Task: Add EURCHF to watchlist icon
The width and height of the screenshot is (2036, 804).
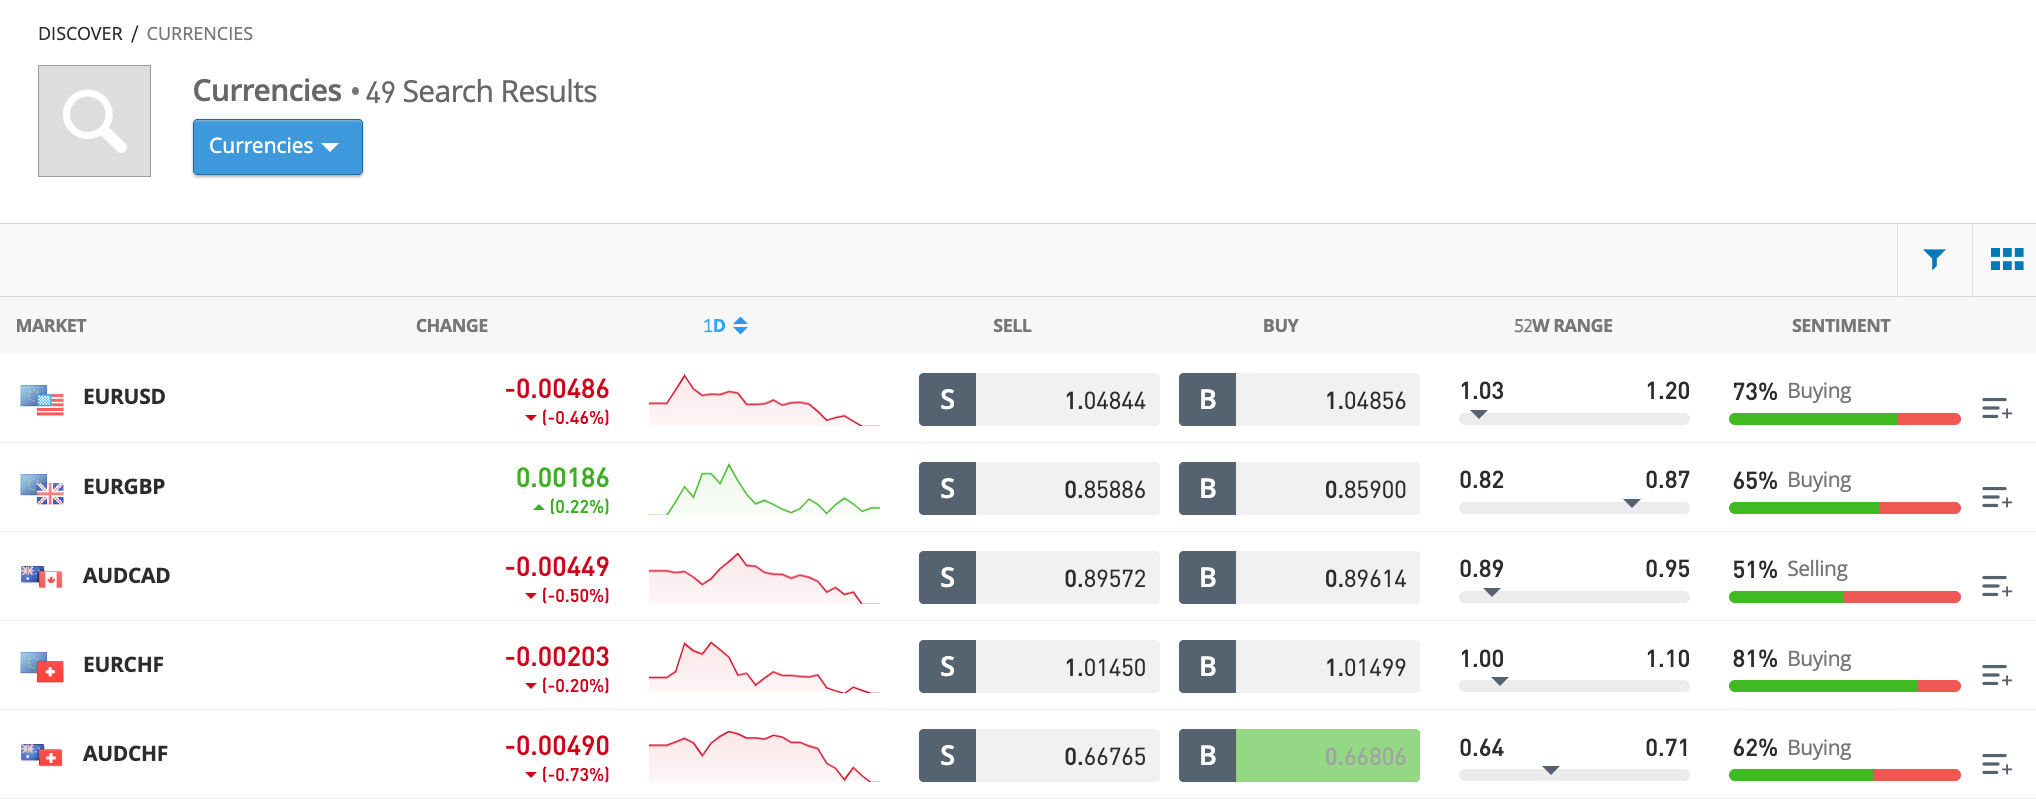Action: click(x=1997, y=676)
